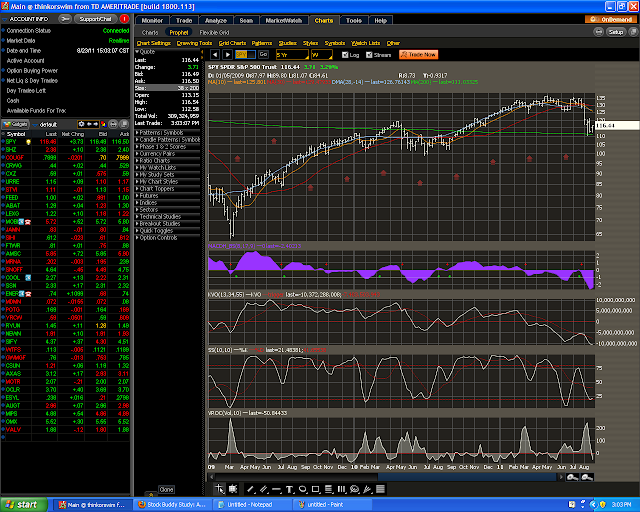
Task: Select the rectangle drawing tool
Action: click(x=316, y=489)
